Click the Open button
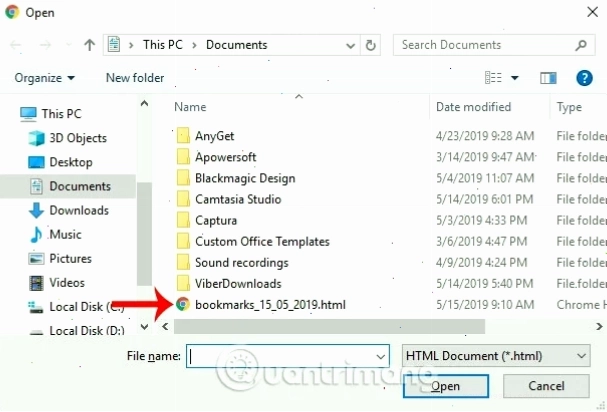 [x=446, y=386]
